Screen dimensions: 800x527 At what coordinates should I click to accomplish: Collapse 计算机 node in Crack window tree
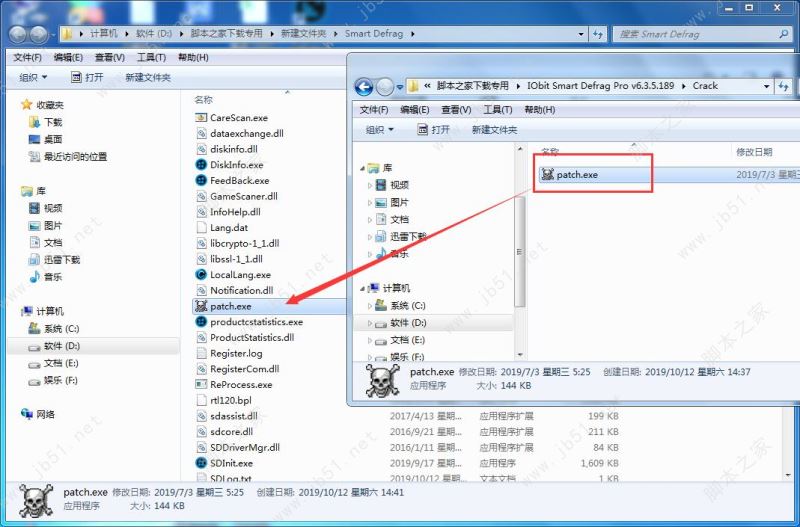[362, 288]
